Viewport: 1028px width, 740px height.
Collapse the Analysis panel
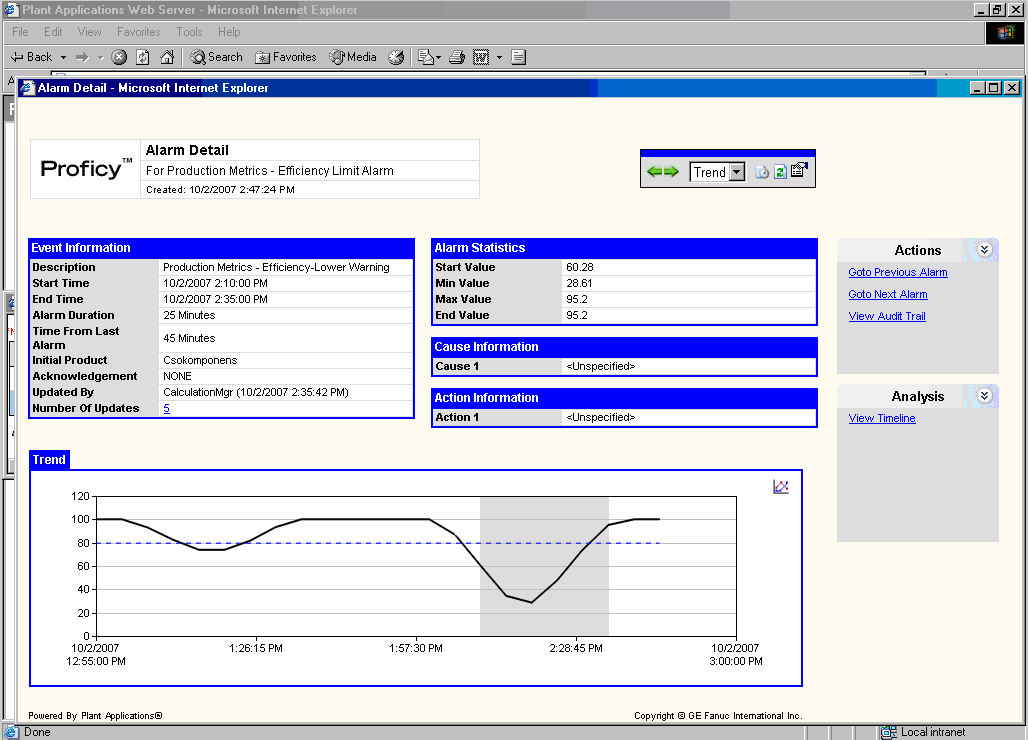[x=984, y=396]
